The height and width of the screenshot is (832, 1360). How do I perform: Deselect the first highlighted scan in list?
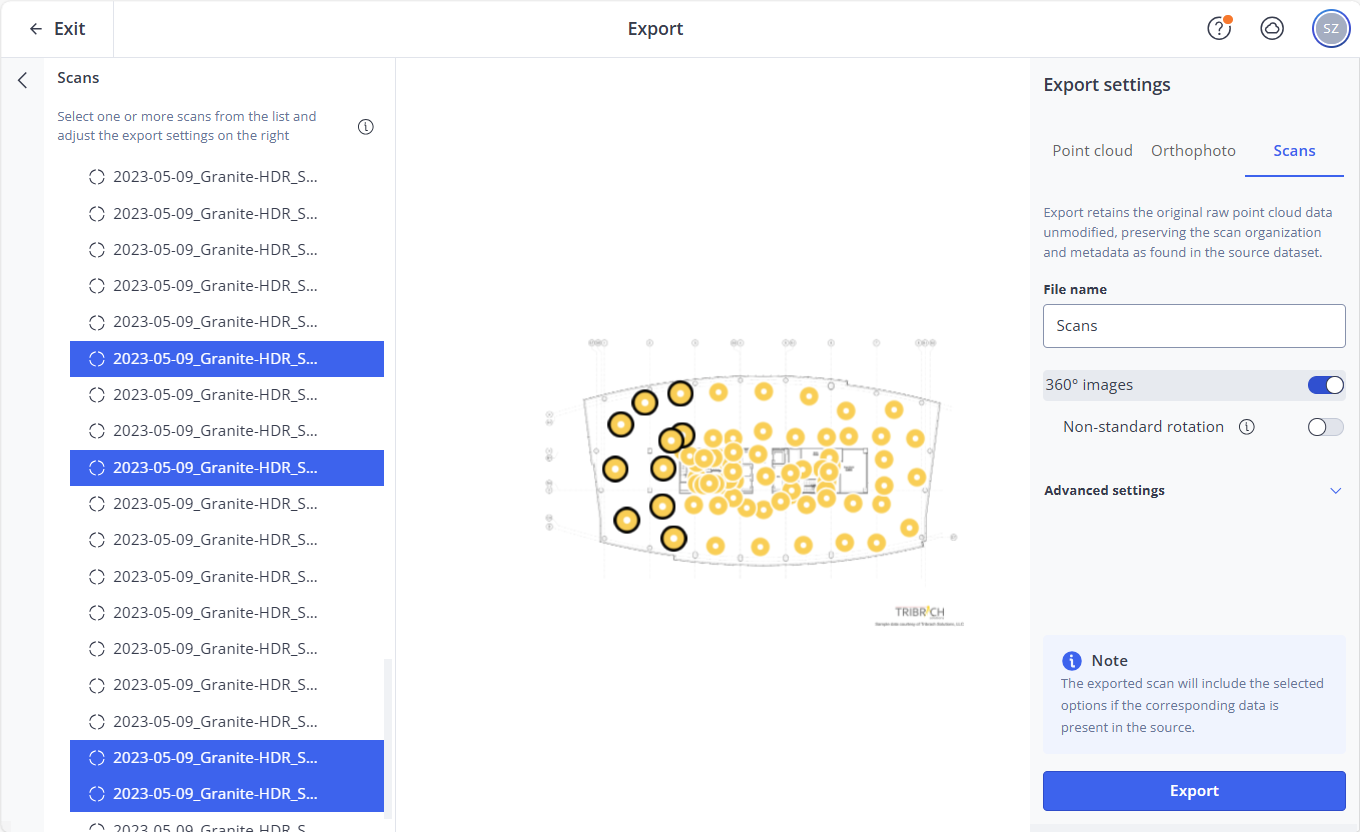pos(226,359)
